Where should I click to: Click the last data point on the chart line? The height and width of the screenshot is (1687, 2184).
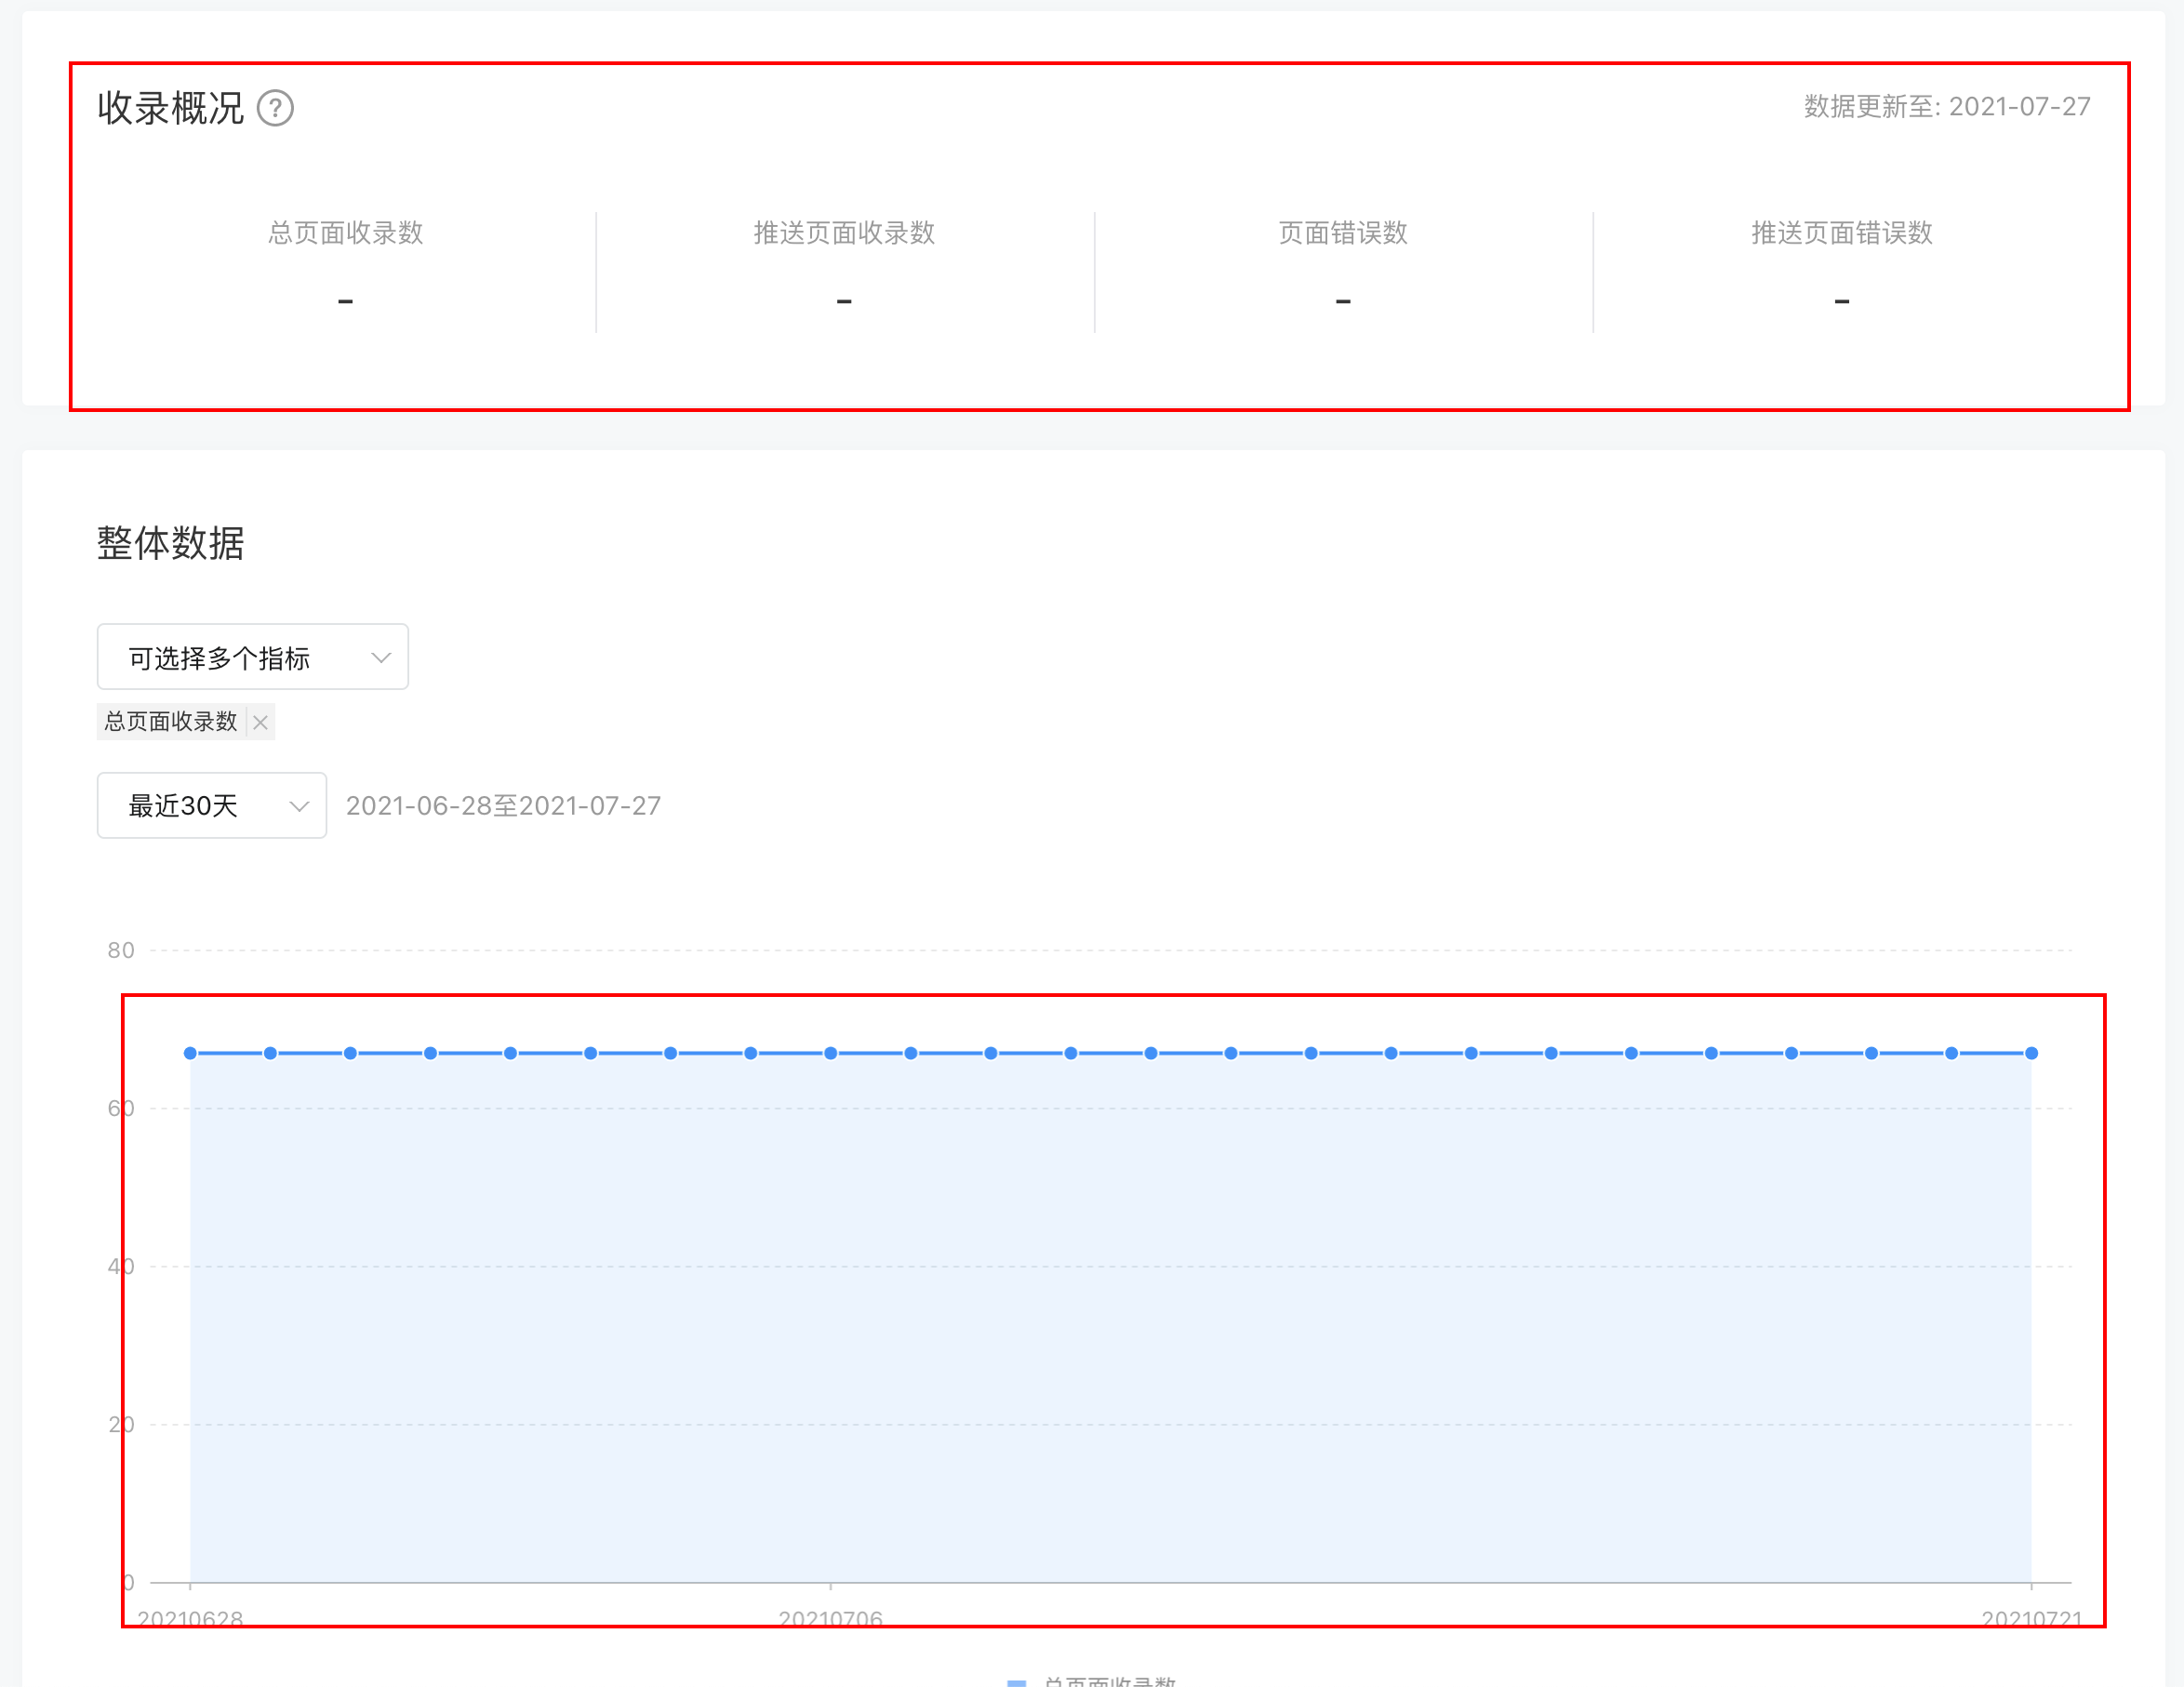click(2031, 1053)
